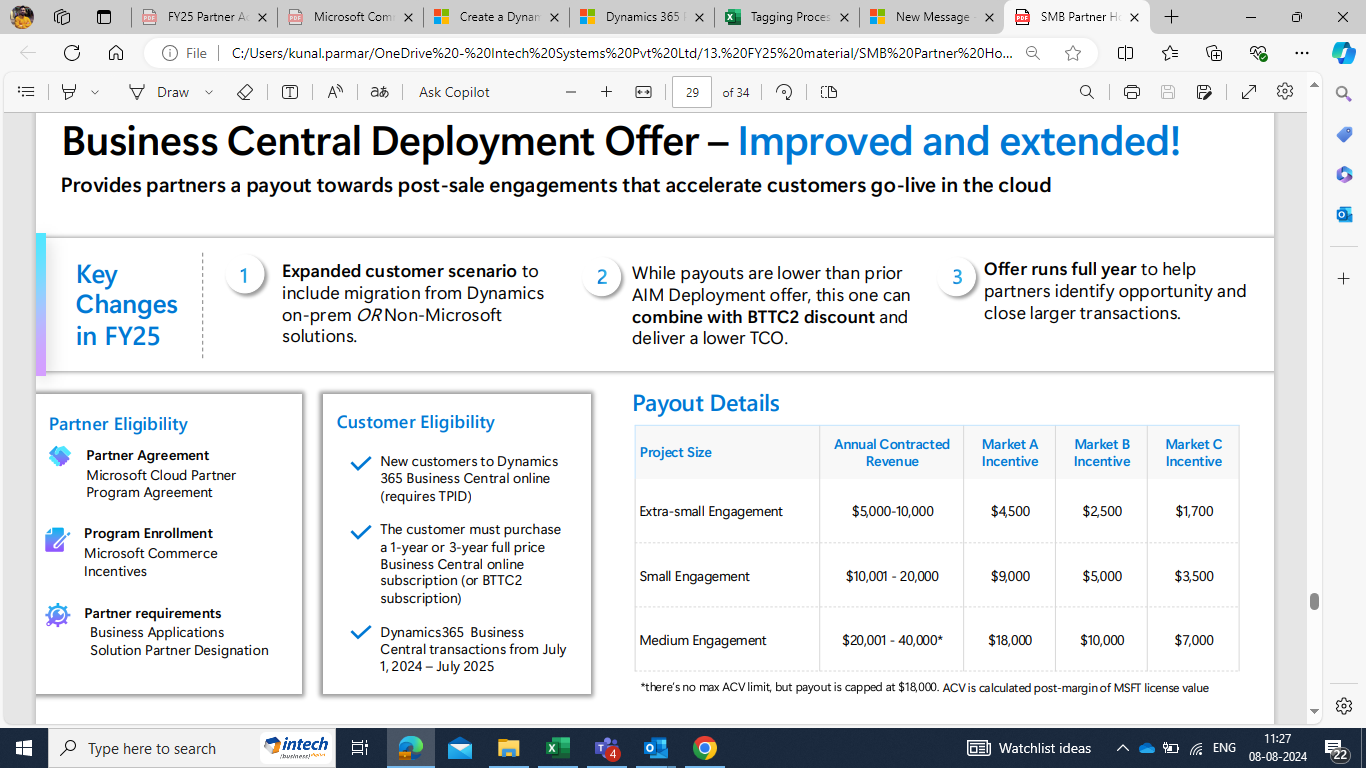Image resolution: width=1366 pixels, height=768 pixels.
Task: Open the Highlight color dropdown
Action: pos(97,92)
